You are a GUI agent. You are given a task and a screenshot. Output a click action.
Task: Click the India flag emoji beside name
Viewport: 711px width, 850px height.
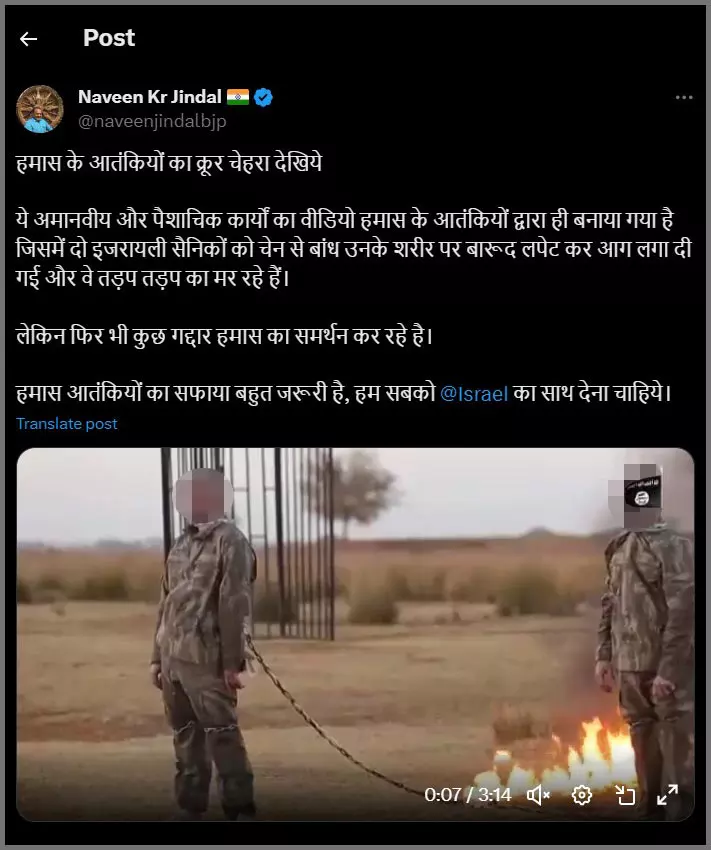[238, 97]
